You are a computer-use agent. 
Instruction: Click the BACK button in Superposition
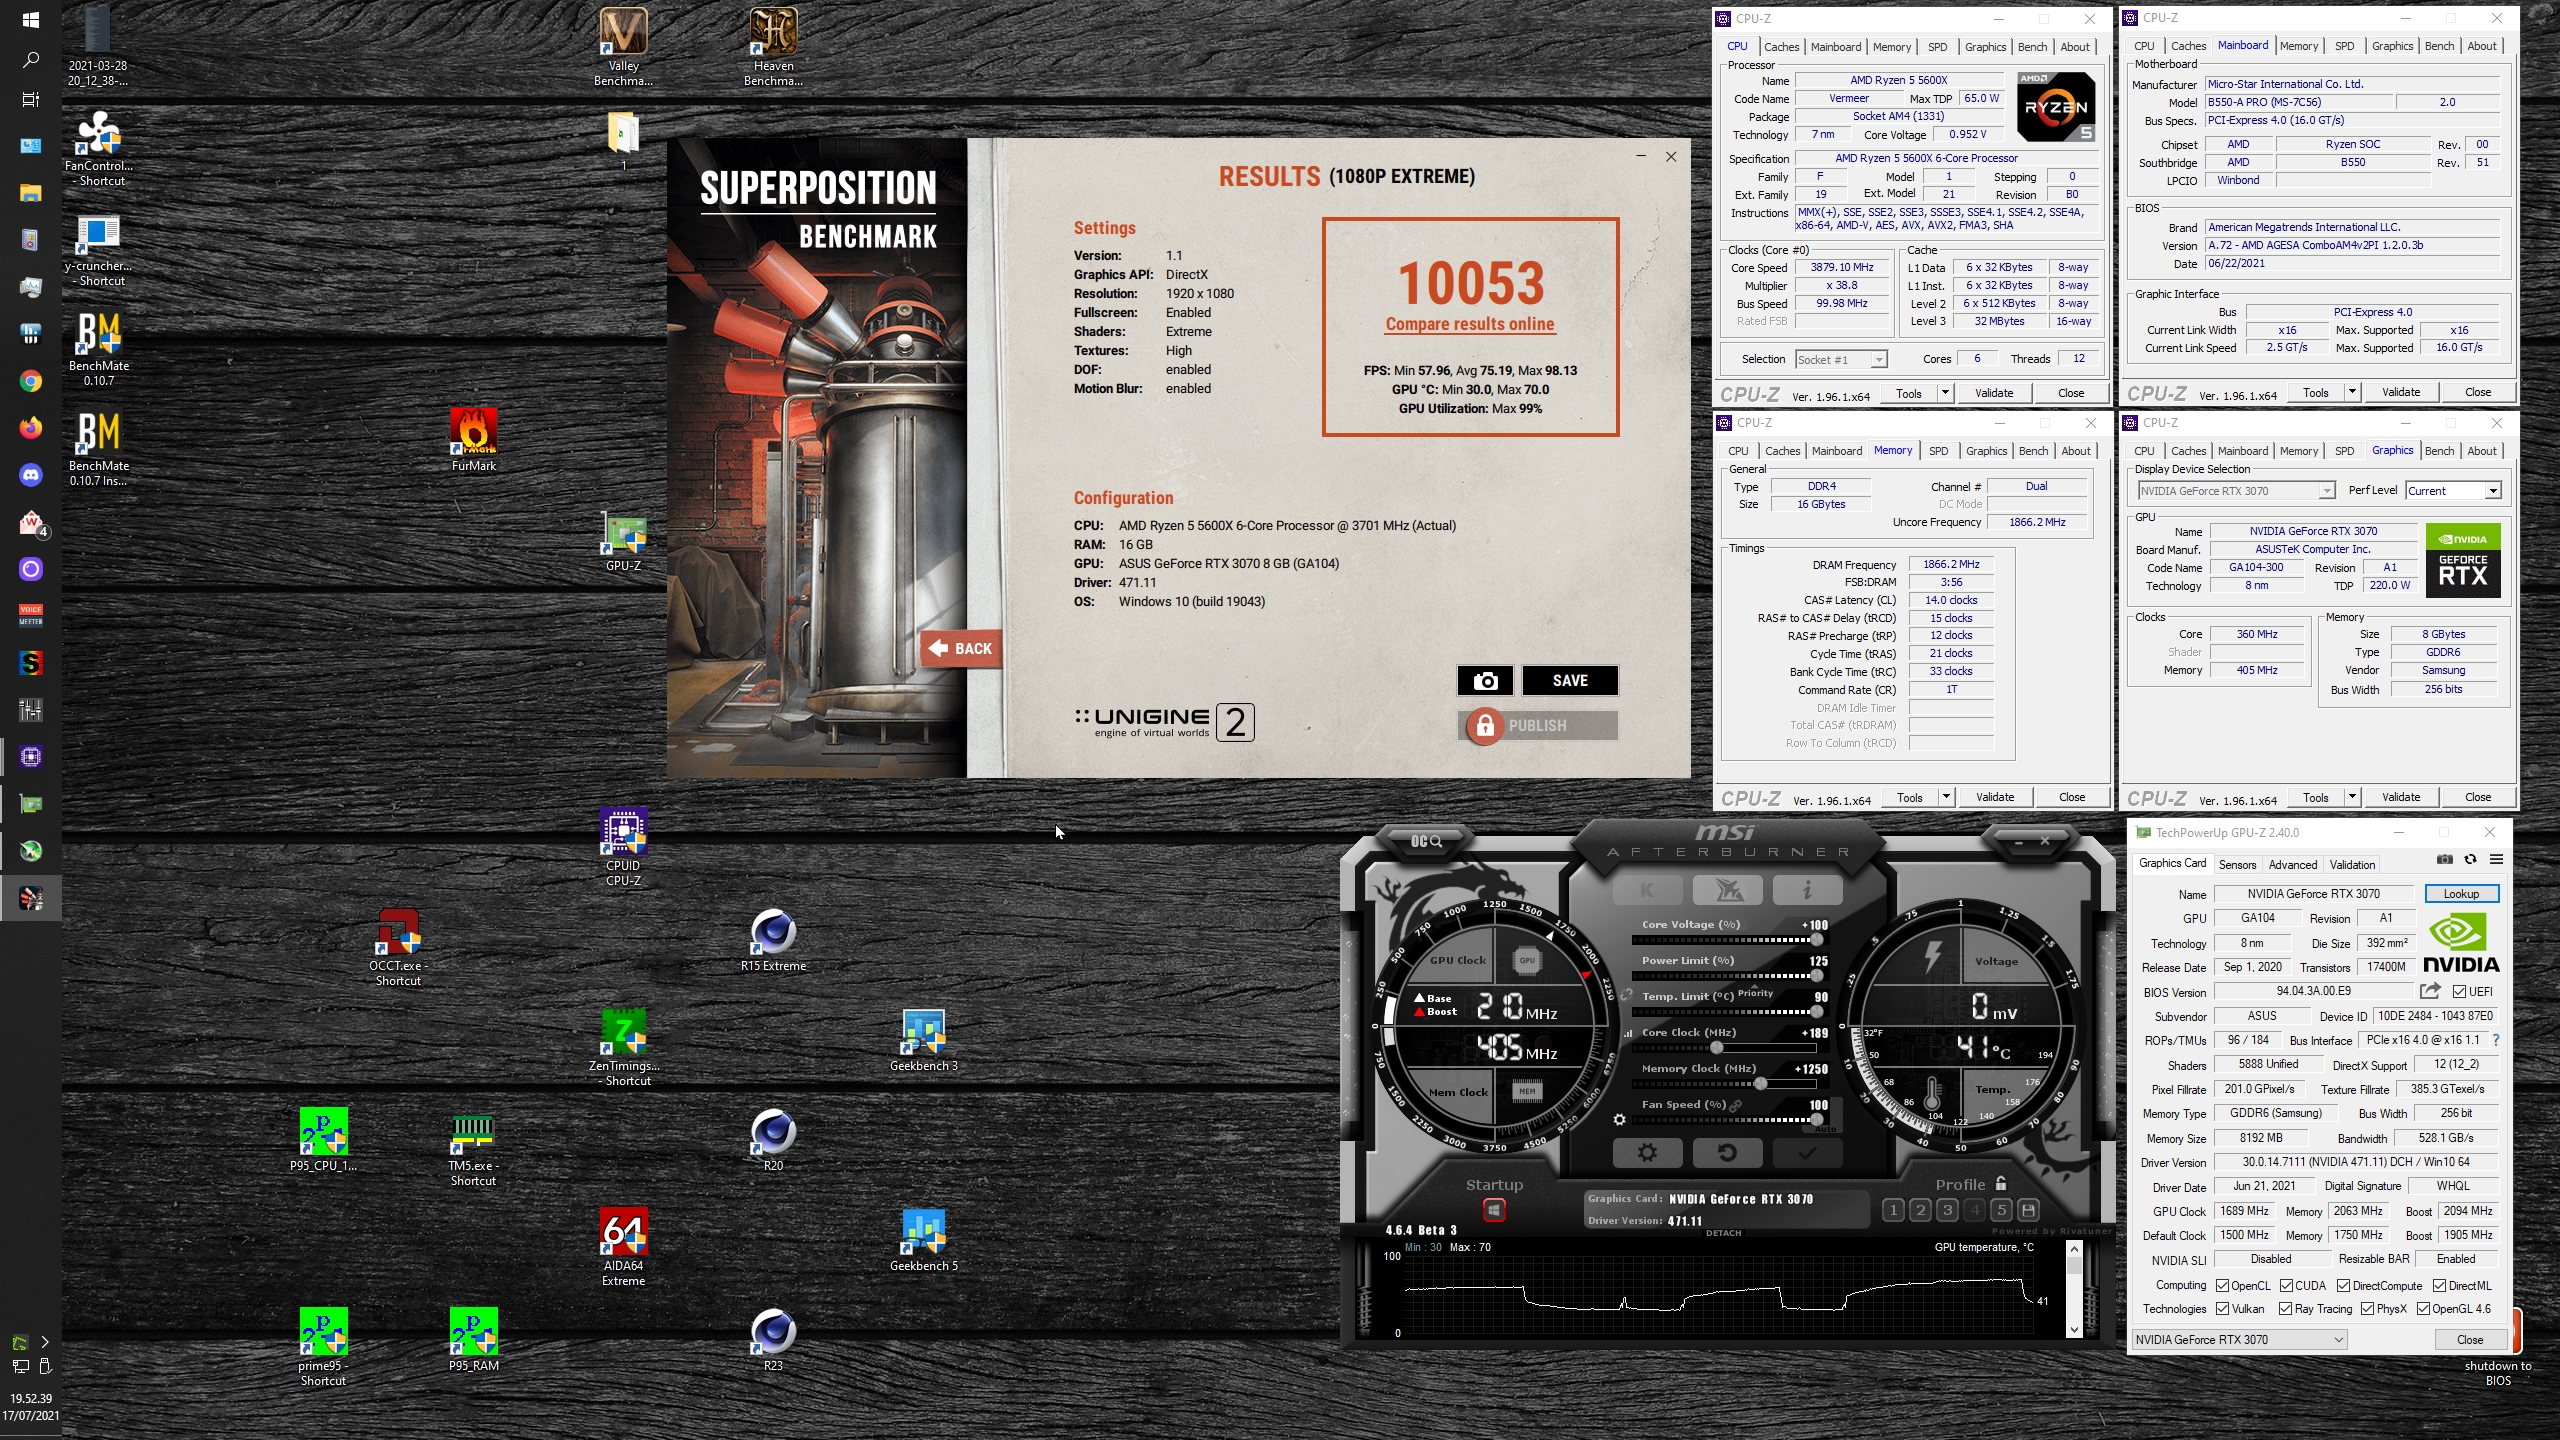960,648
